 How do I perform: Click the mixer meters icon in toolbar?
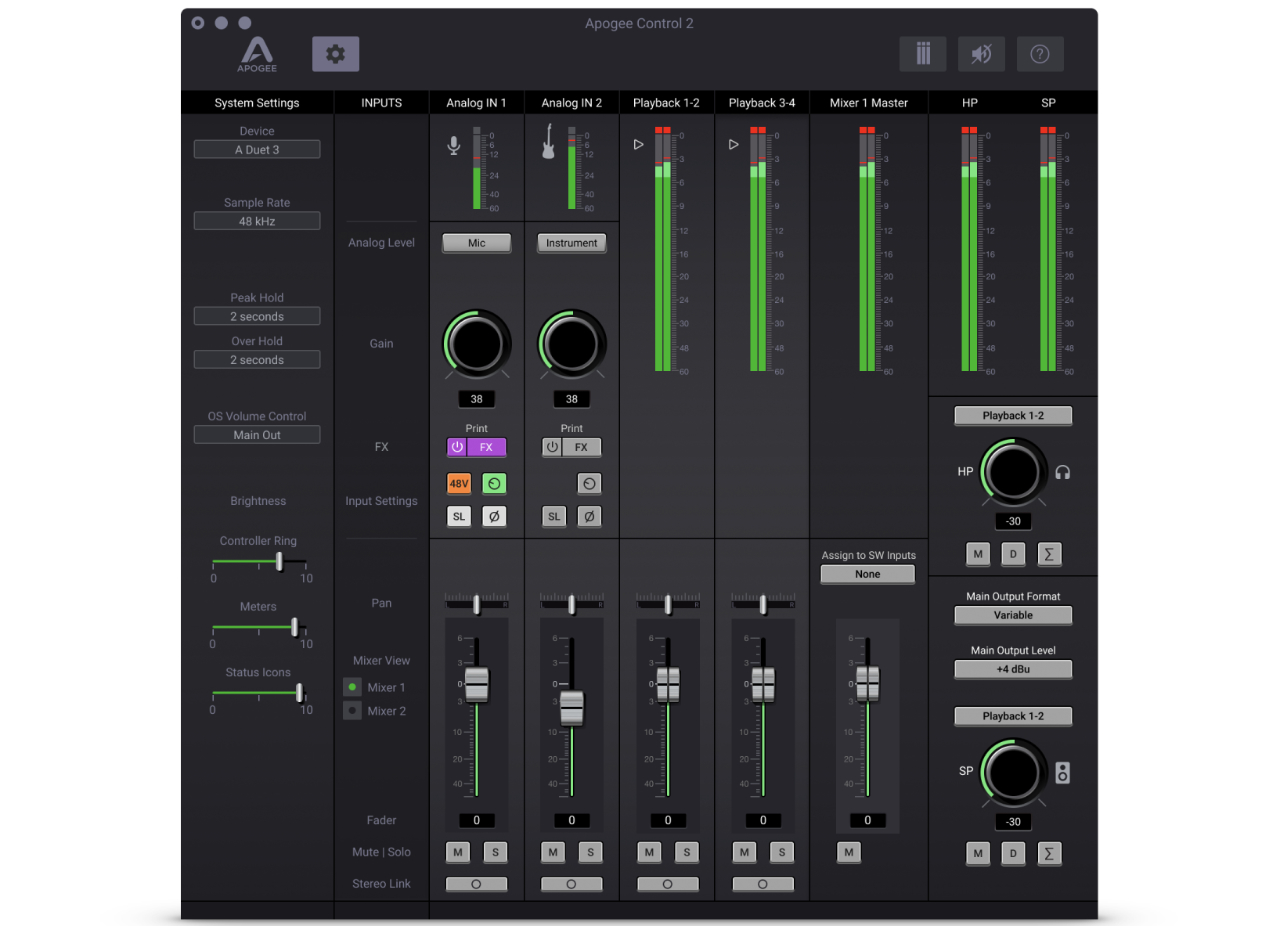point(922,54)
